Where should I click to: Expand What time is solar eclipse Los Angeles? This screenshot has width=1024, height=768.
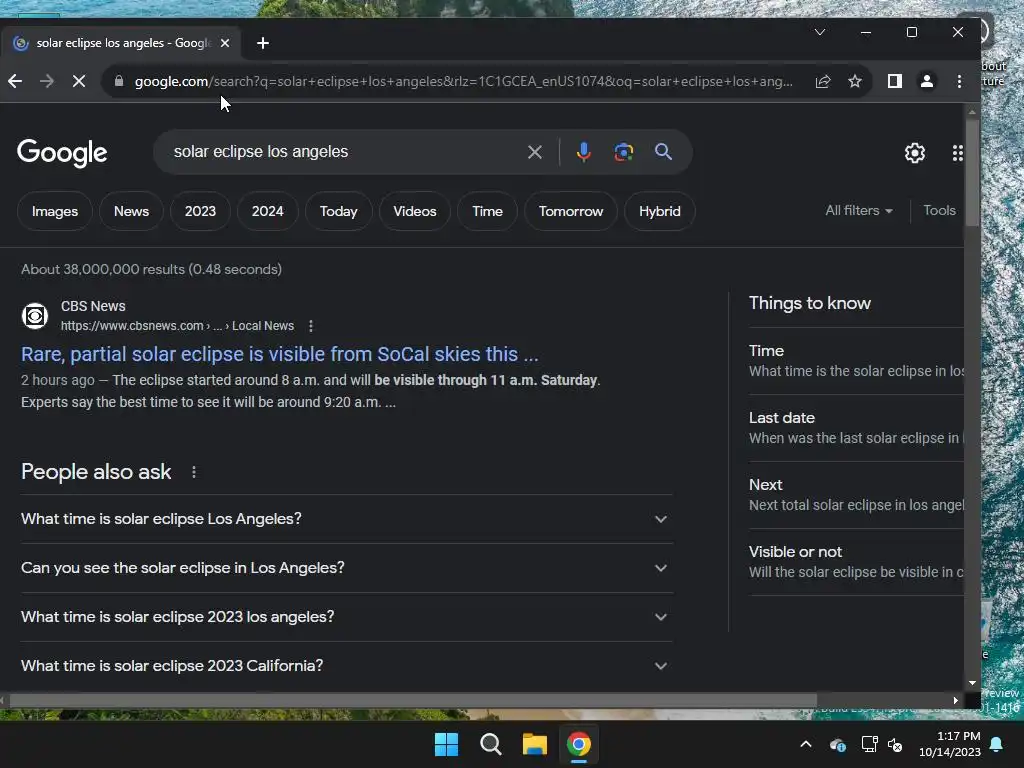(347, 519)
